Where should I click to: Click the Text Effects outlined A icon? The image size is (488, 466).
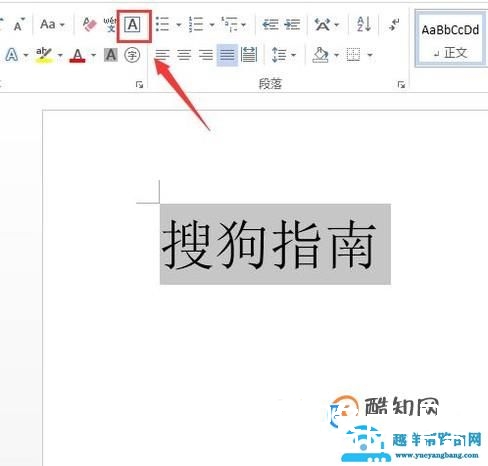coord(12,55)
